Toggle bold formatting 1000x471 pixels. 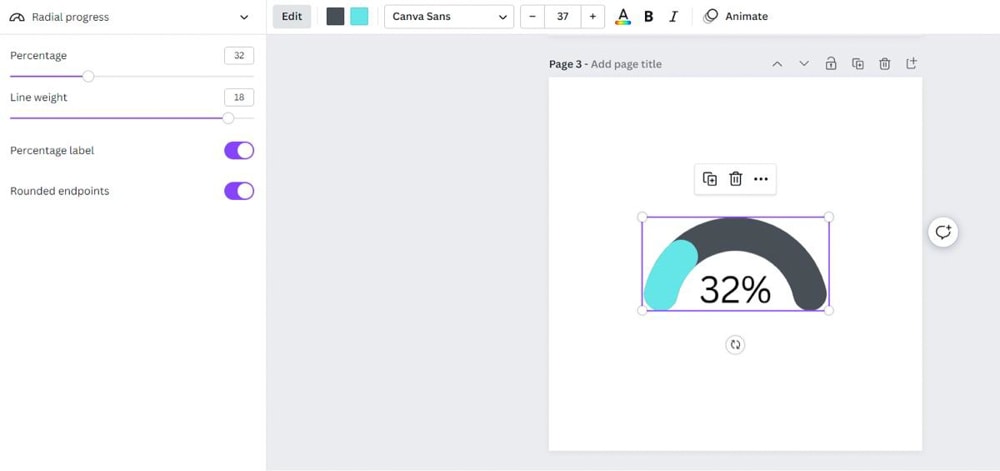tap(649, 17)
